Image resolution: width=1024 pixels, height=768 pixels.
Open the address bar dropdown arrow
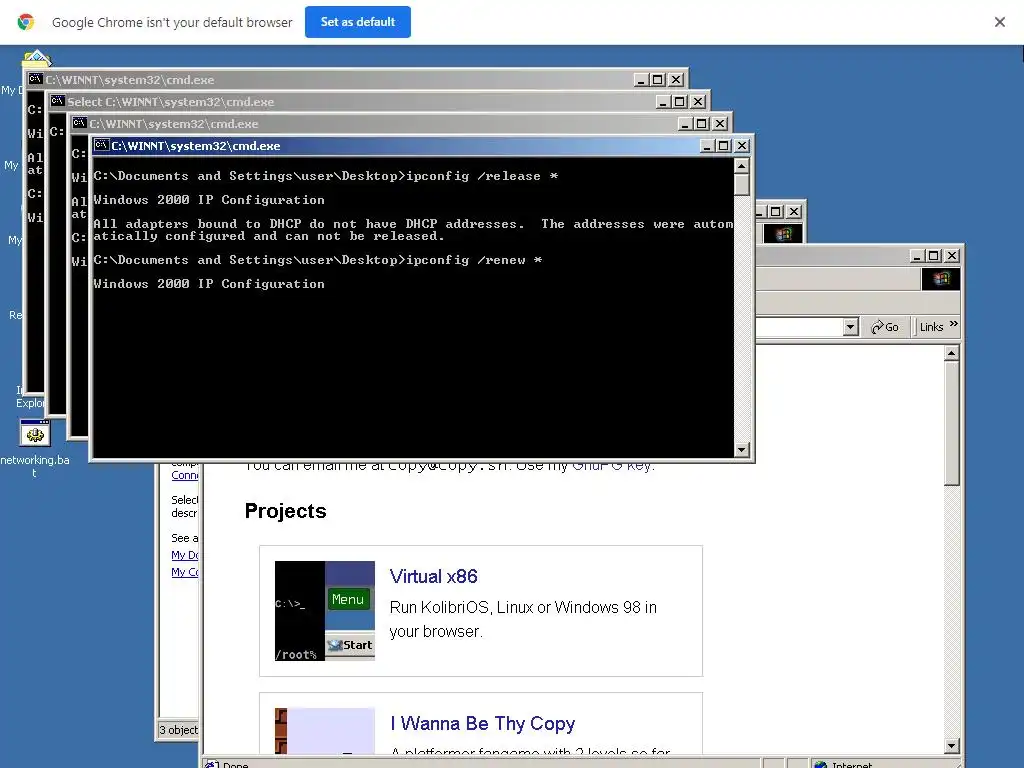pyautogui.click(x=850, y=327)
